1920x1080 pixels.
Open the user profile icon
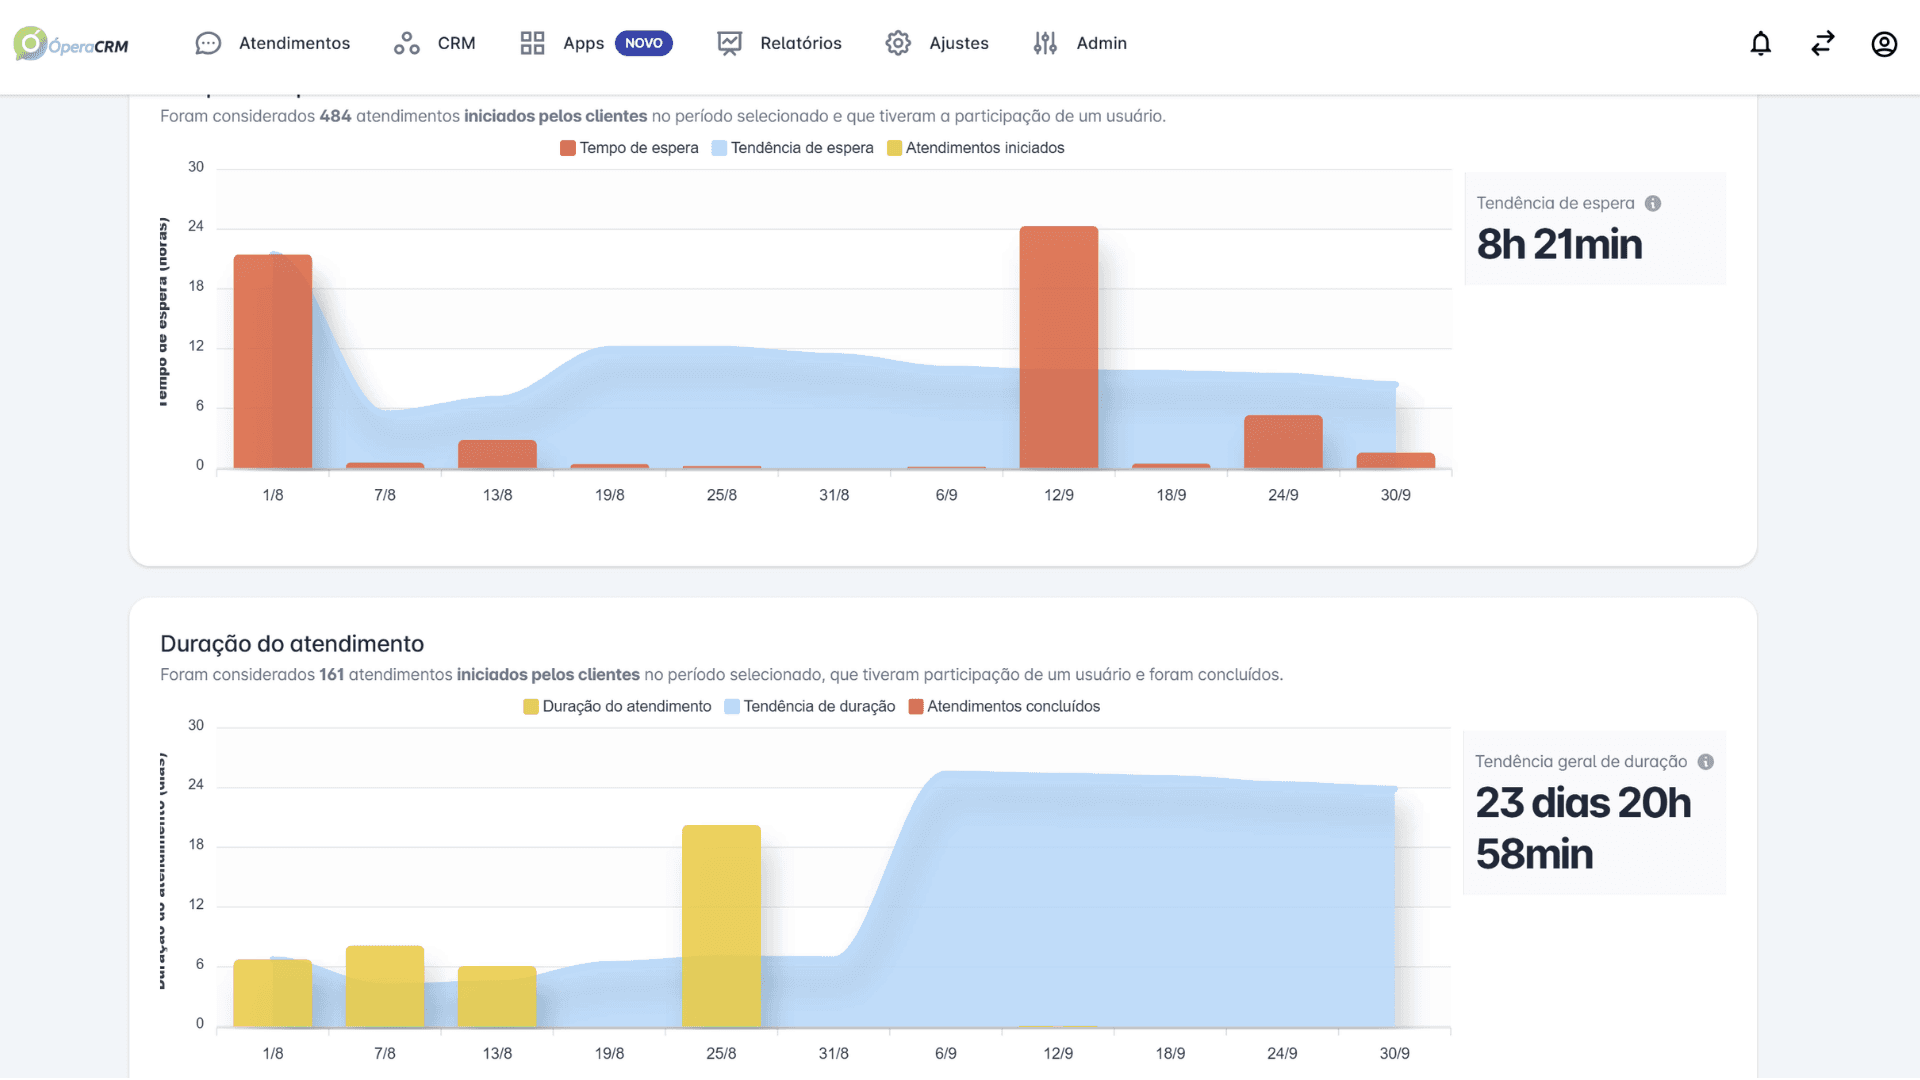[x=1884, y=43]
